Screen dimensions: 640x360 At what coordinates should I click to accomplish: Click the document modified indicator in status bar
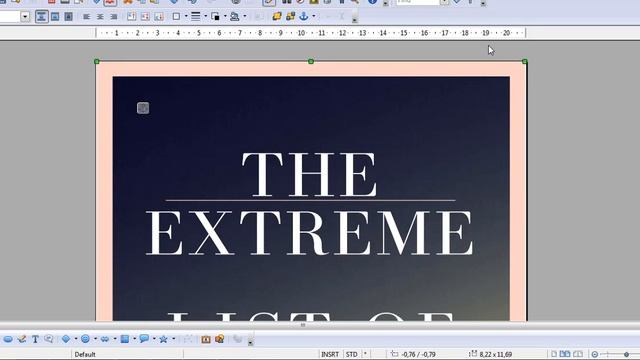pyautogui.click(x=365, y=354)
